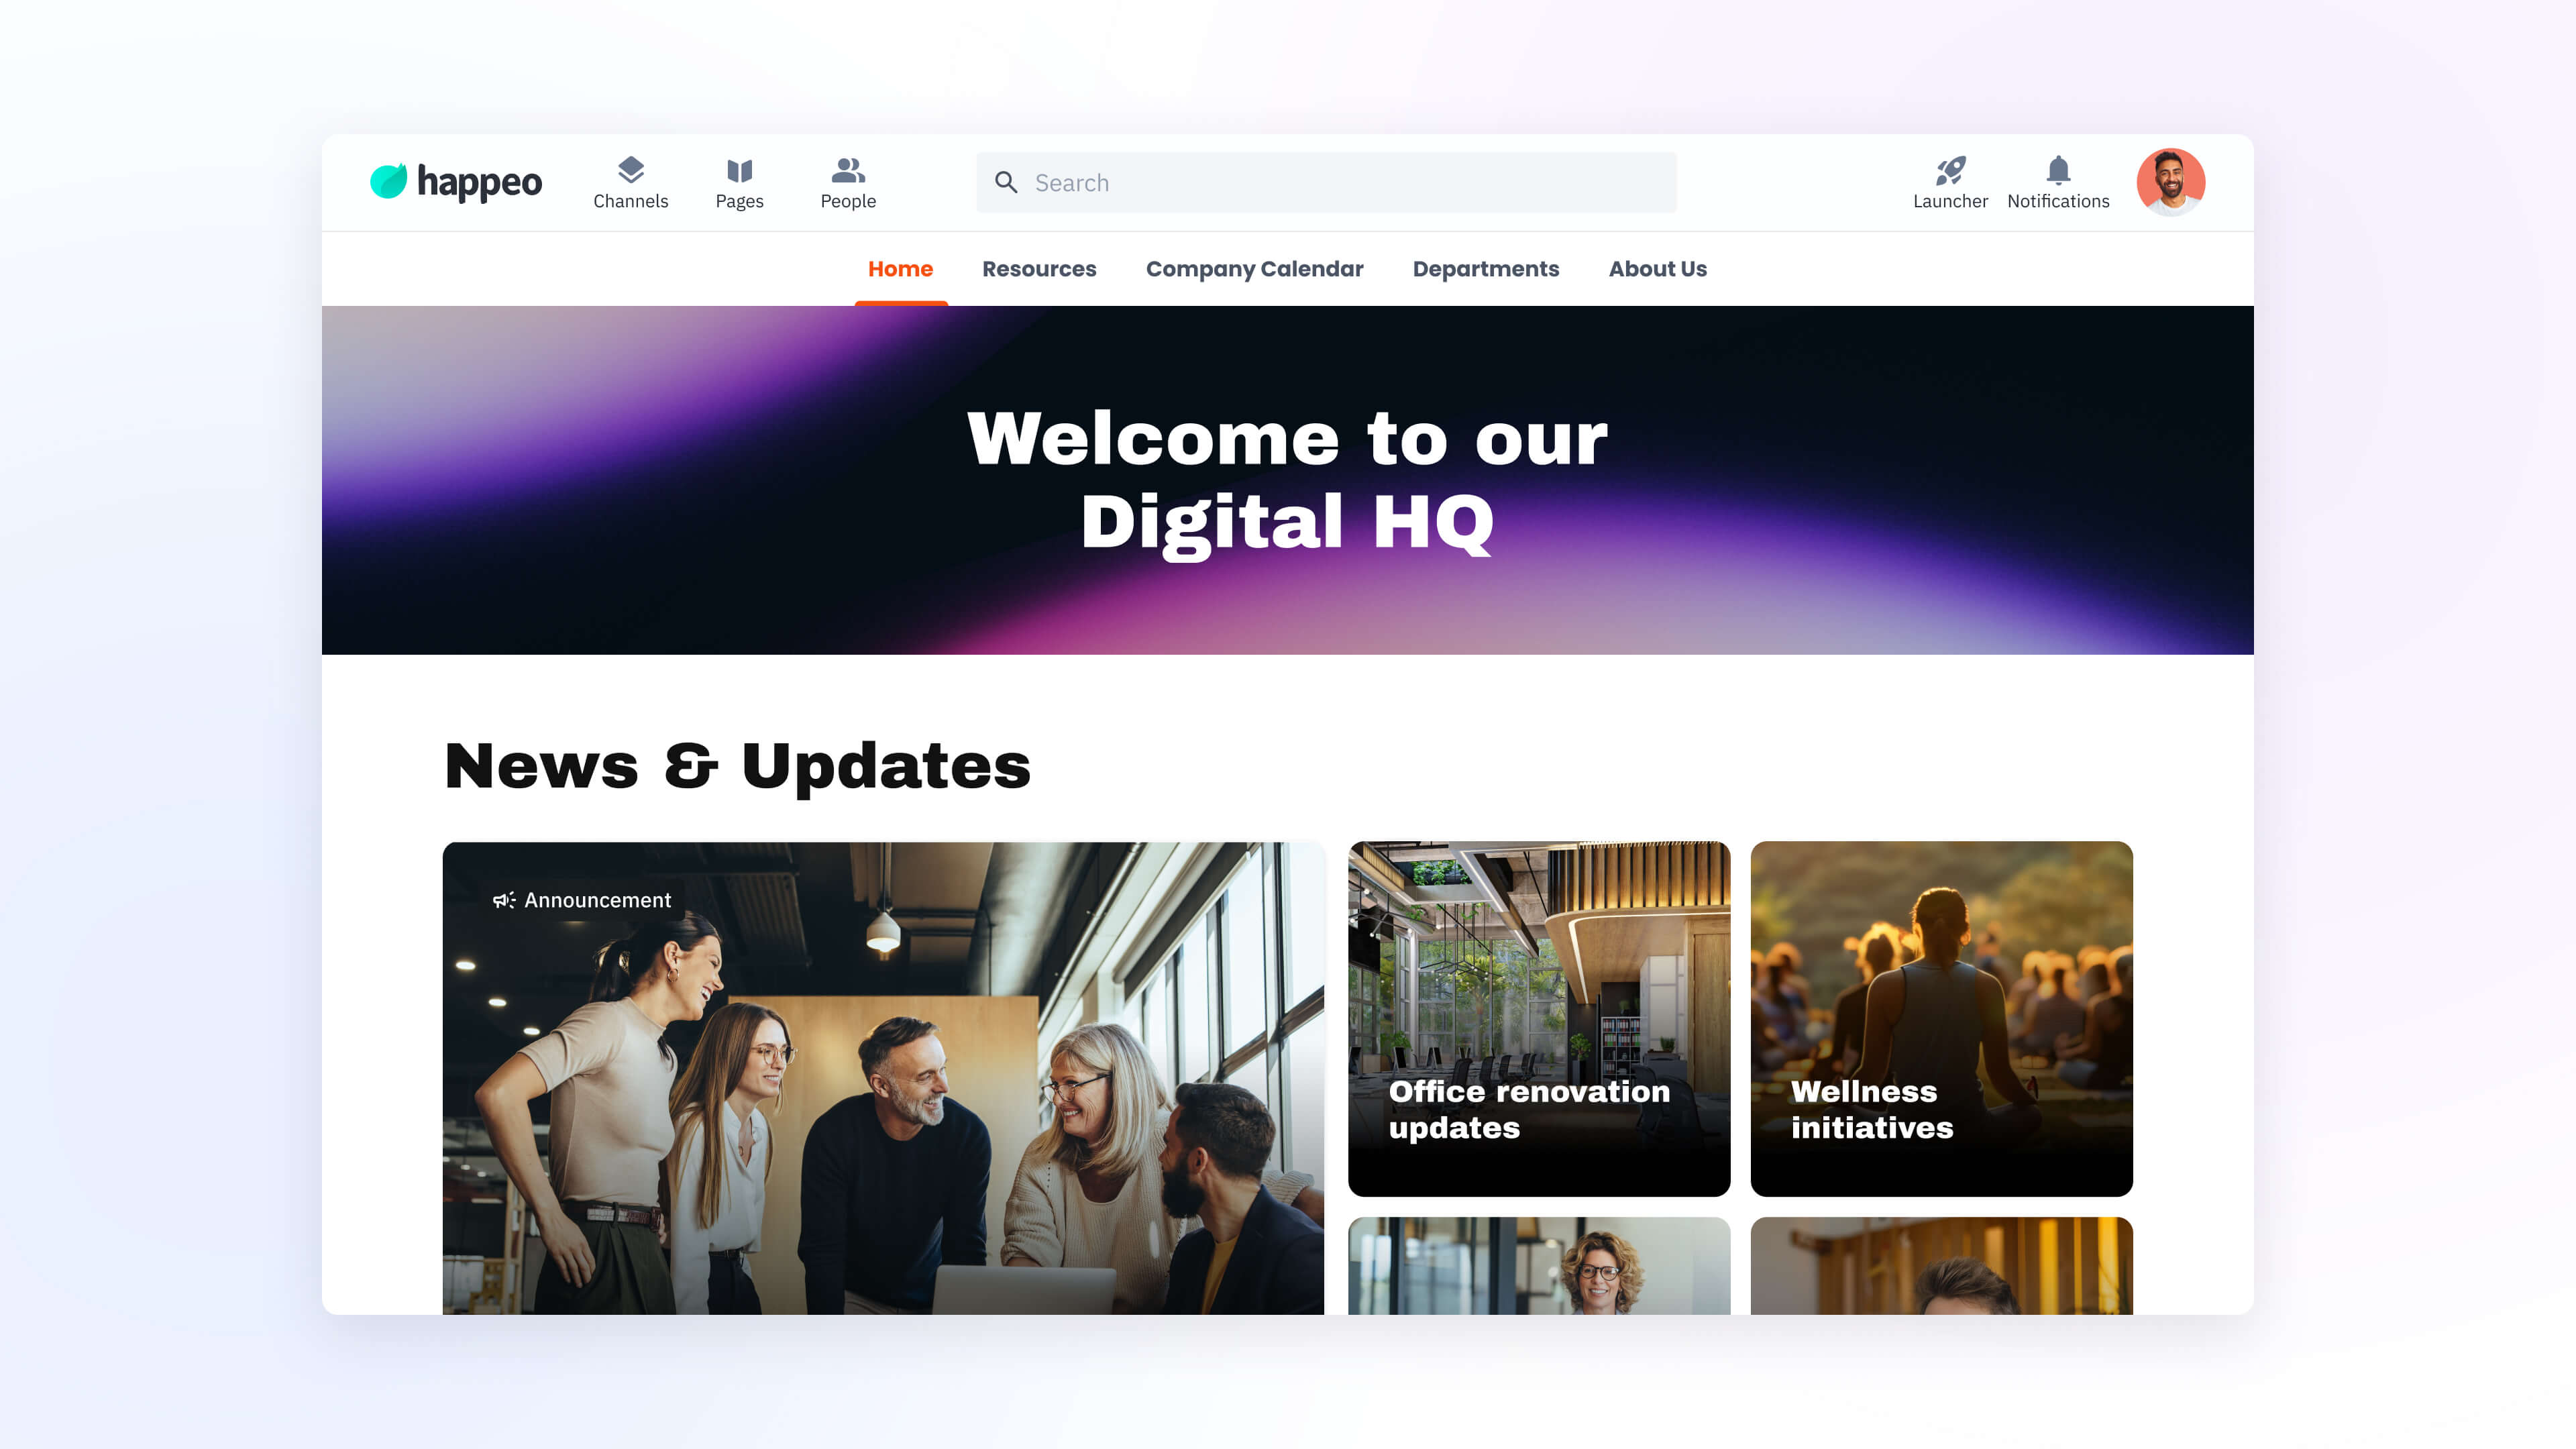
Task: Open the Notifications bell icon
Action: tap(2058, 171)
